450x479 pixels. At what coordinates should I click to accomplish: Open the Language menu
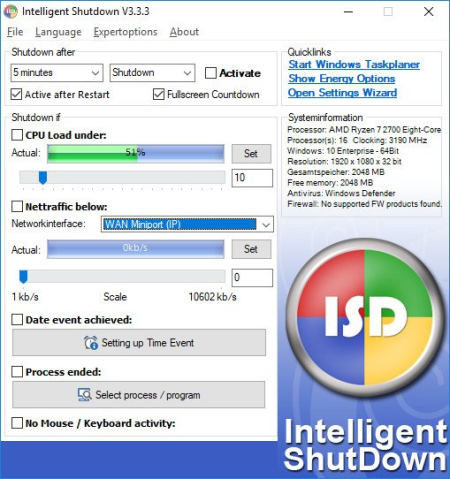[x=58, y=32]
